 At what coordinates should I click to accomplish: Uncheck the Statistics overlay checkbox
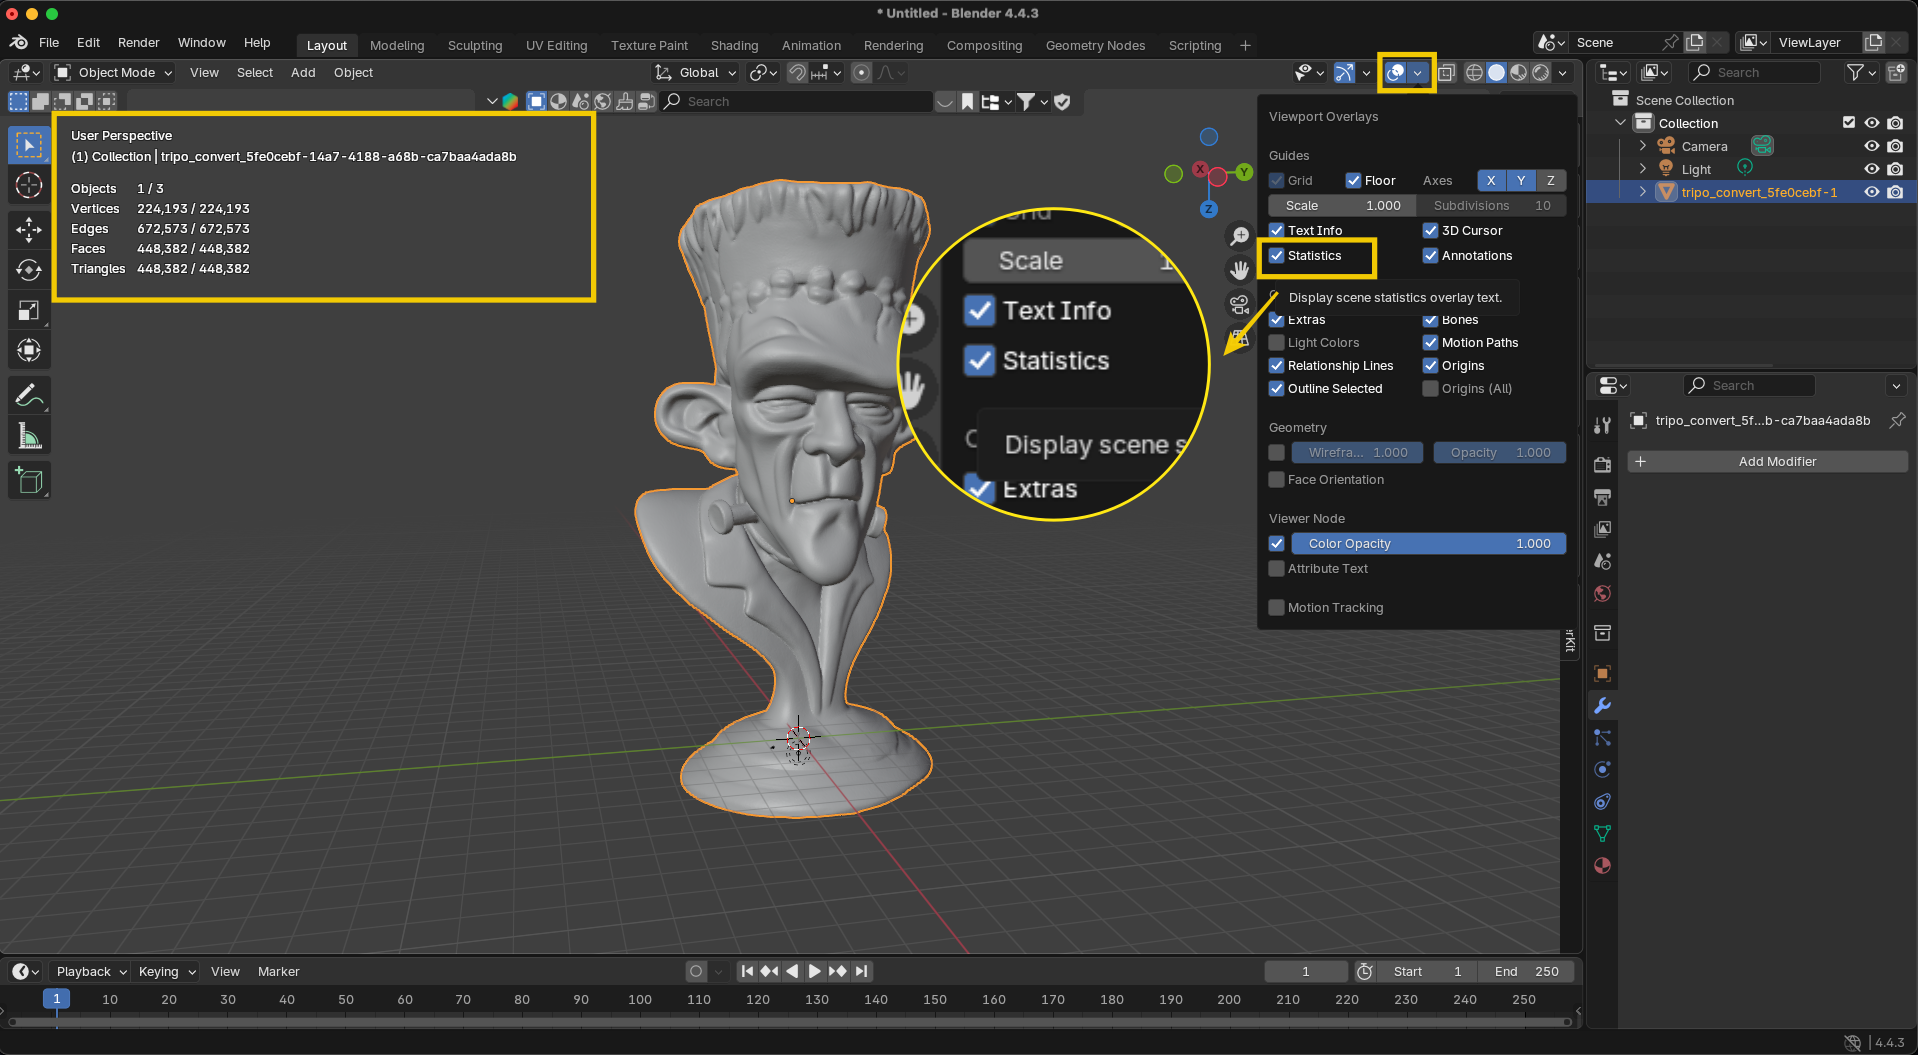point(1277,256)
